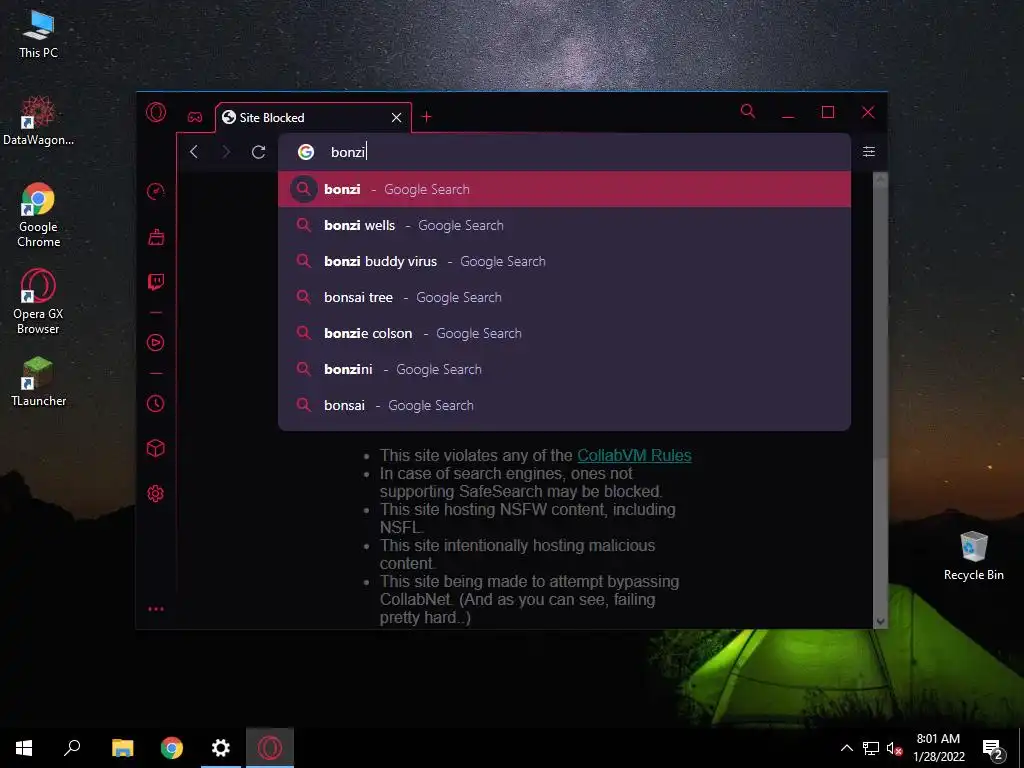
Task: Choose the 'bonzi buddy virus' suggestion
Action: point(564,261)
